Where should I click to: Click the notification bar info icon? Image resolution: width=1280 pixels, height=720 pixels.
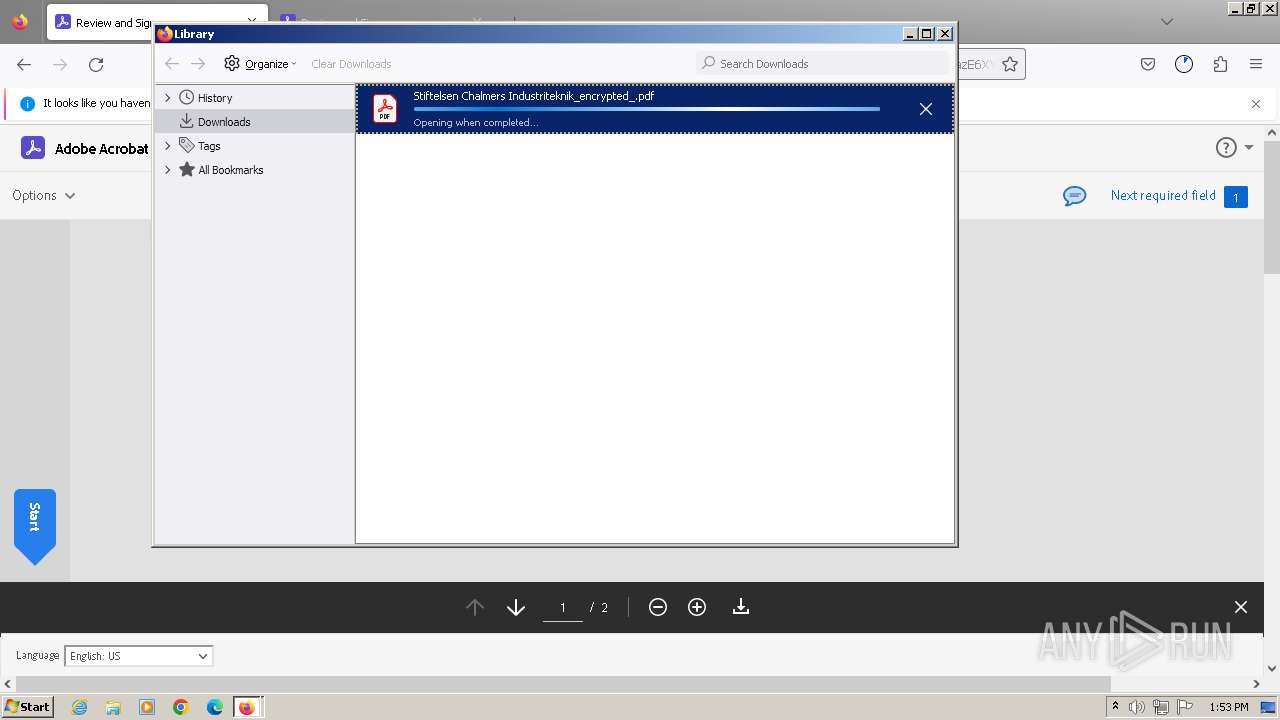point(27,103)
